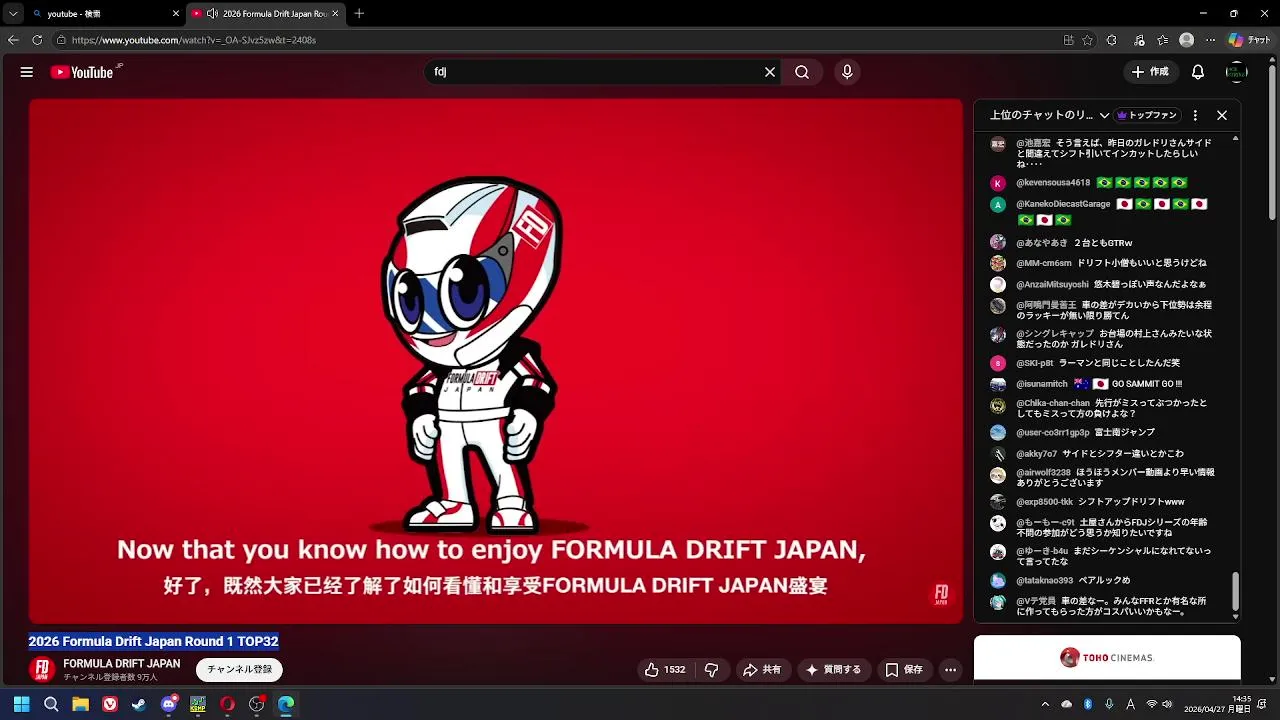
Task: Open the tab search dropdown arrow
Action: point(13,14)
